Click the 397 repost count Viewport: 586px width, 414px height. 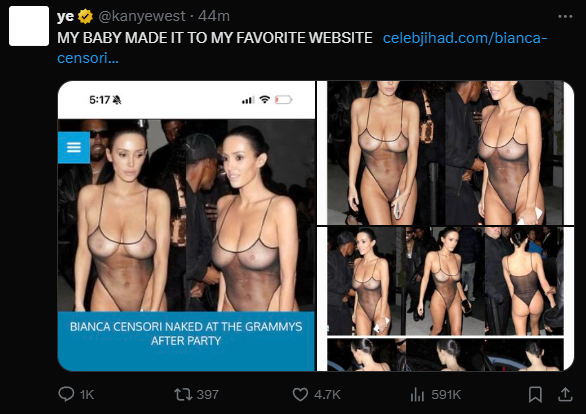click(207, 395)
